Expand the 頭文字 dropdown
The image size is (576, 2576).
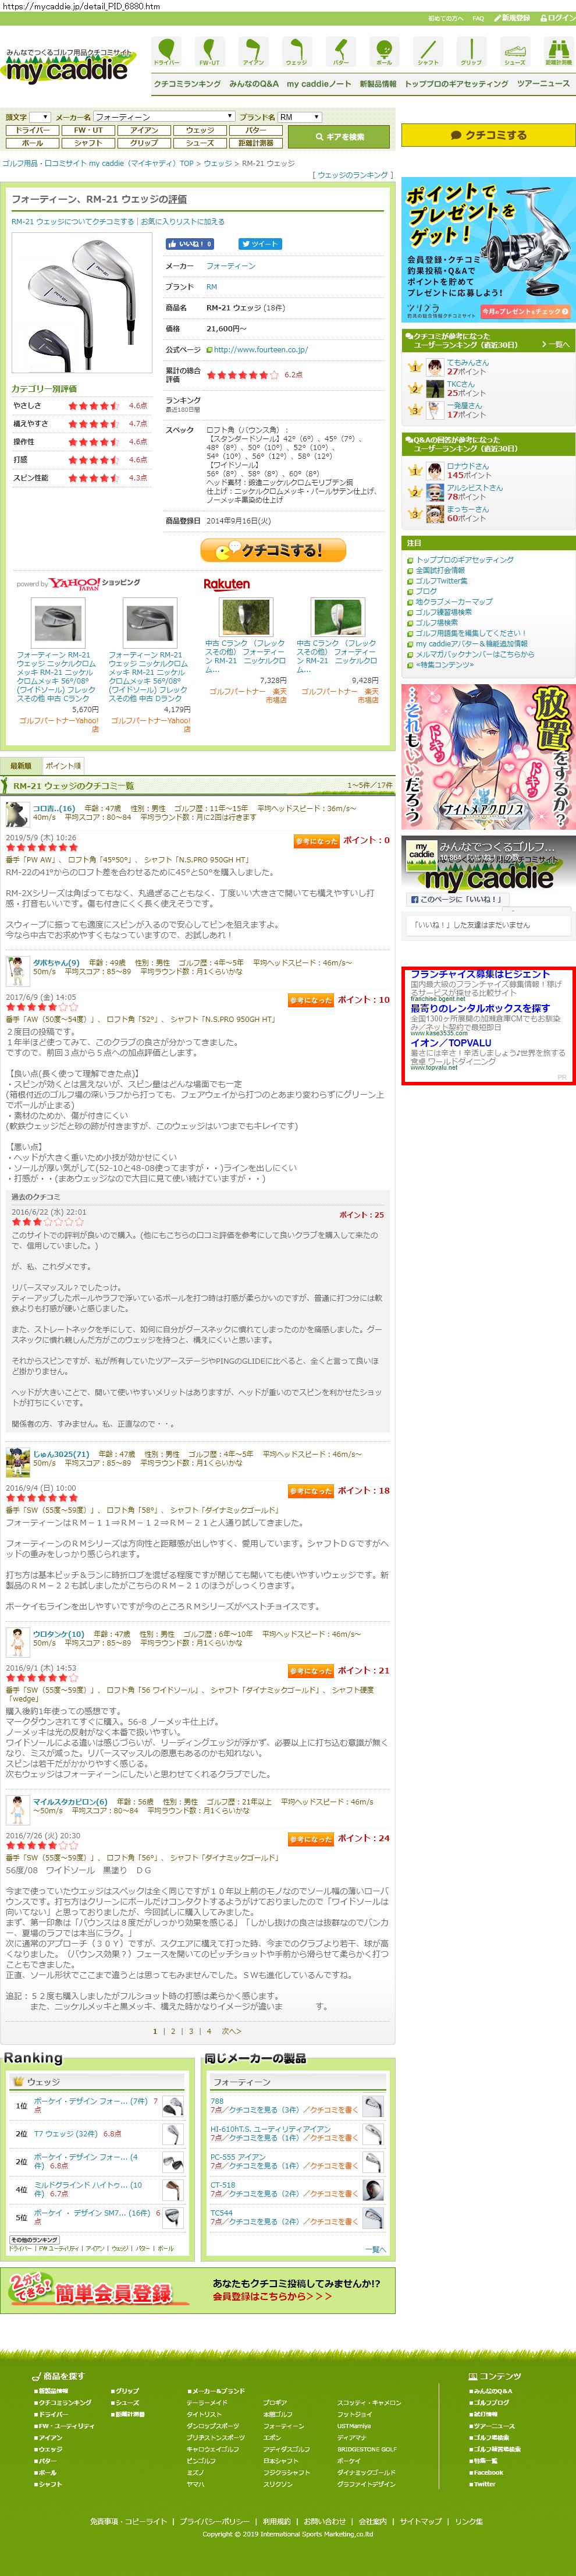coord(39,117)
